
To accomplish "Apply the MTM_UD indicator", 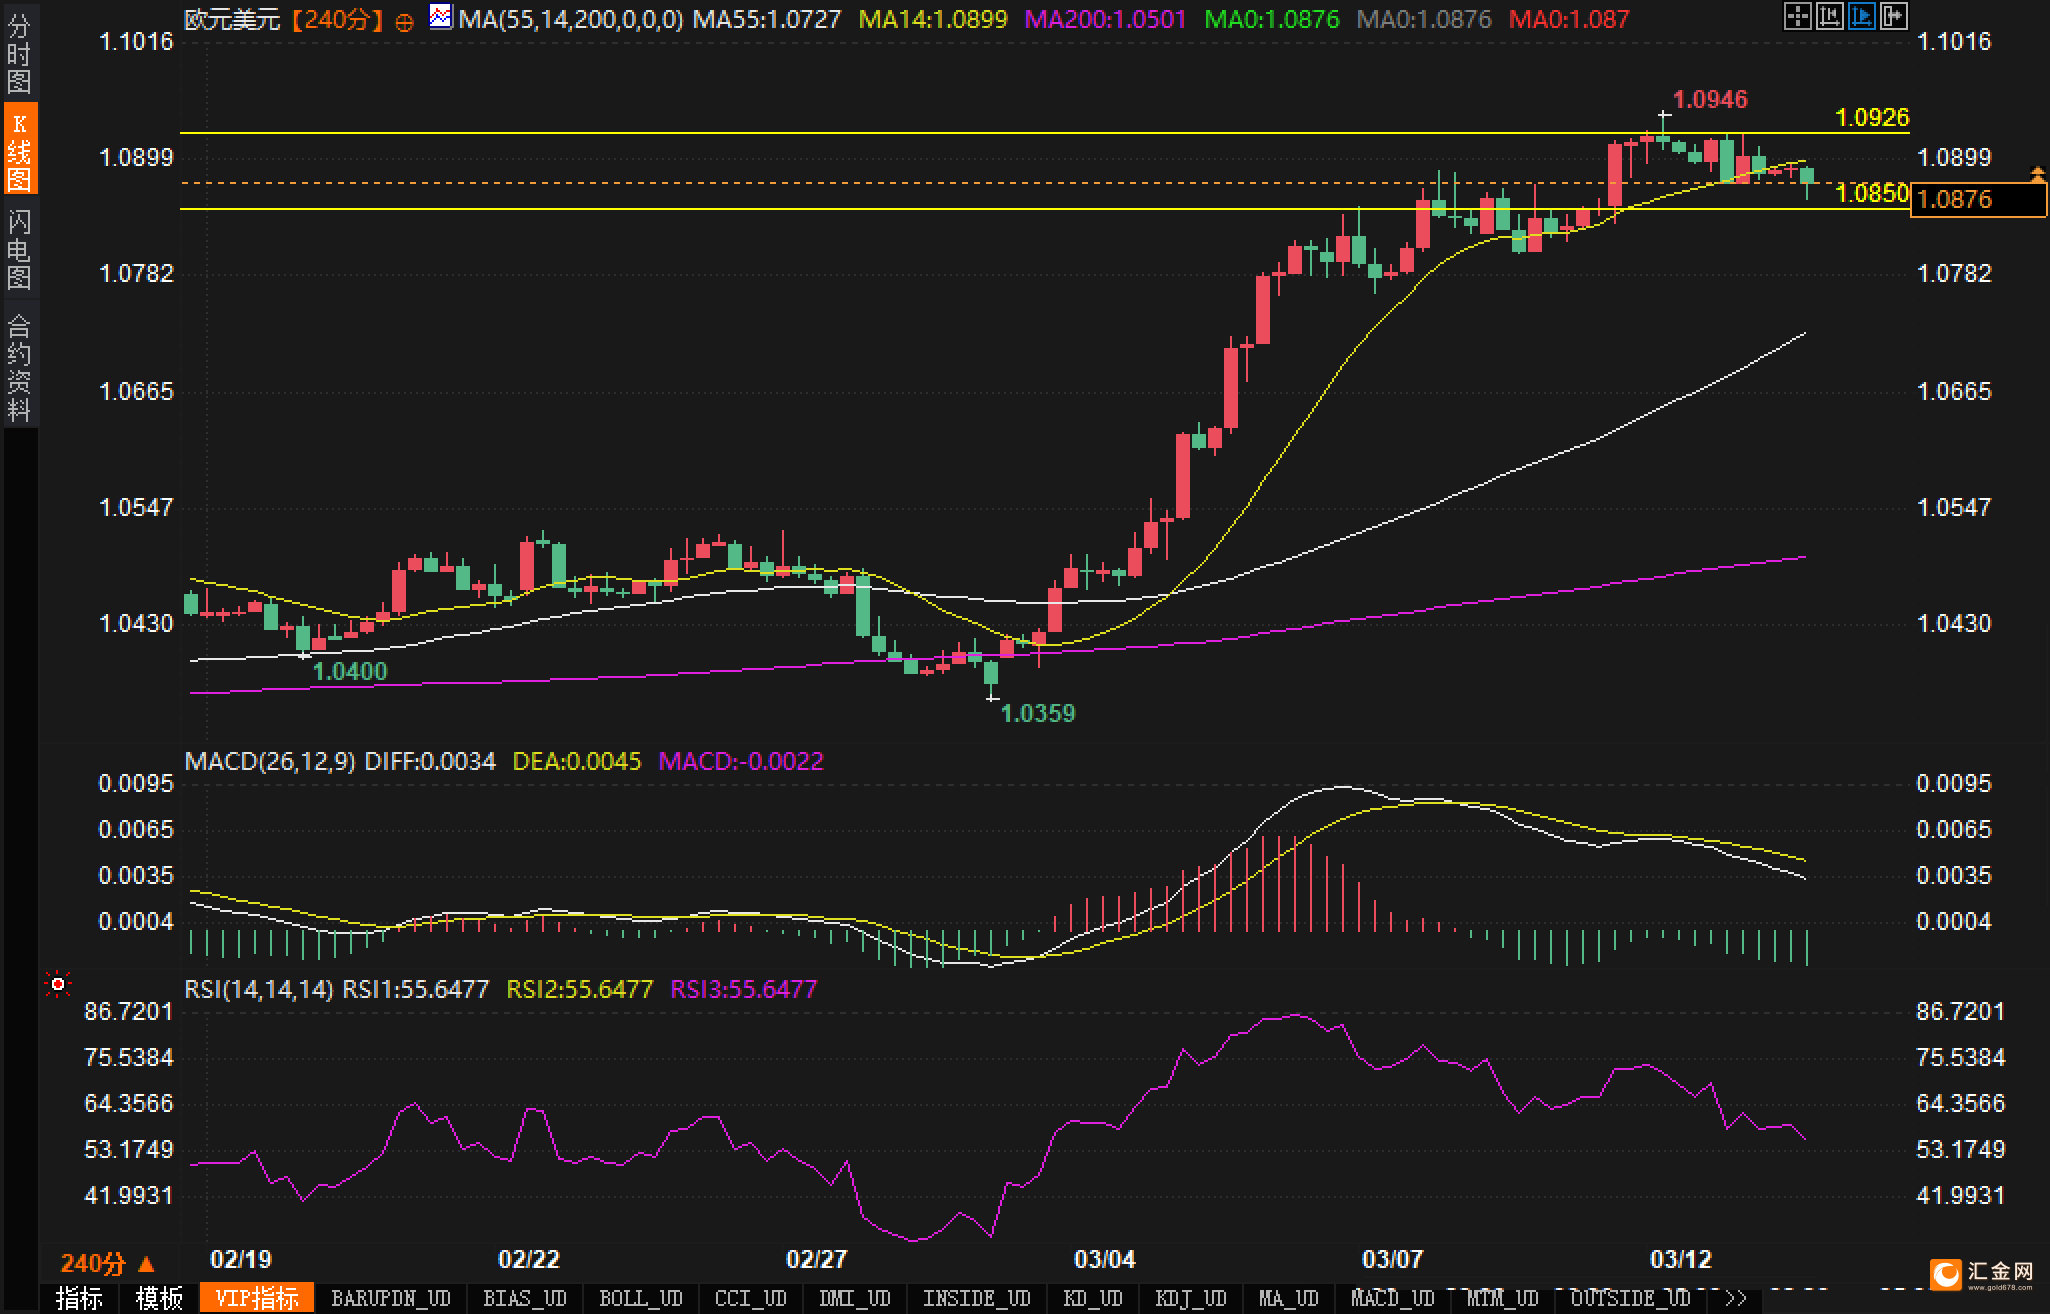I will pyautogui.click(x=1502, y=1298).
